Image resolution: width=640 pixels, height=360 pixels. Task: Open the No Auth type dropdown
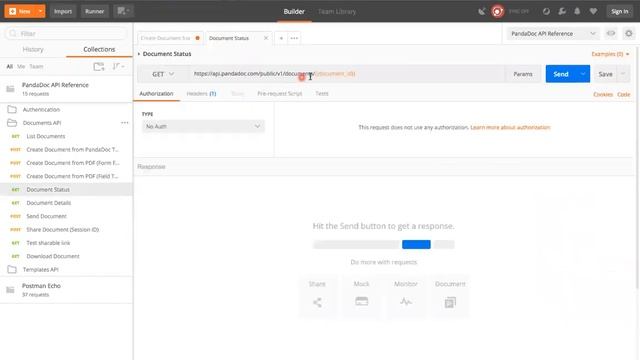click(203, 127)
